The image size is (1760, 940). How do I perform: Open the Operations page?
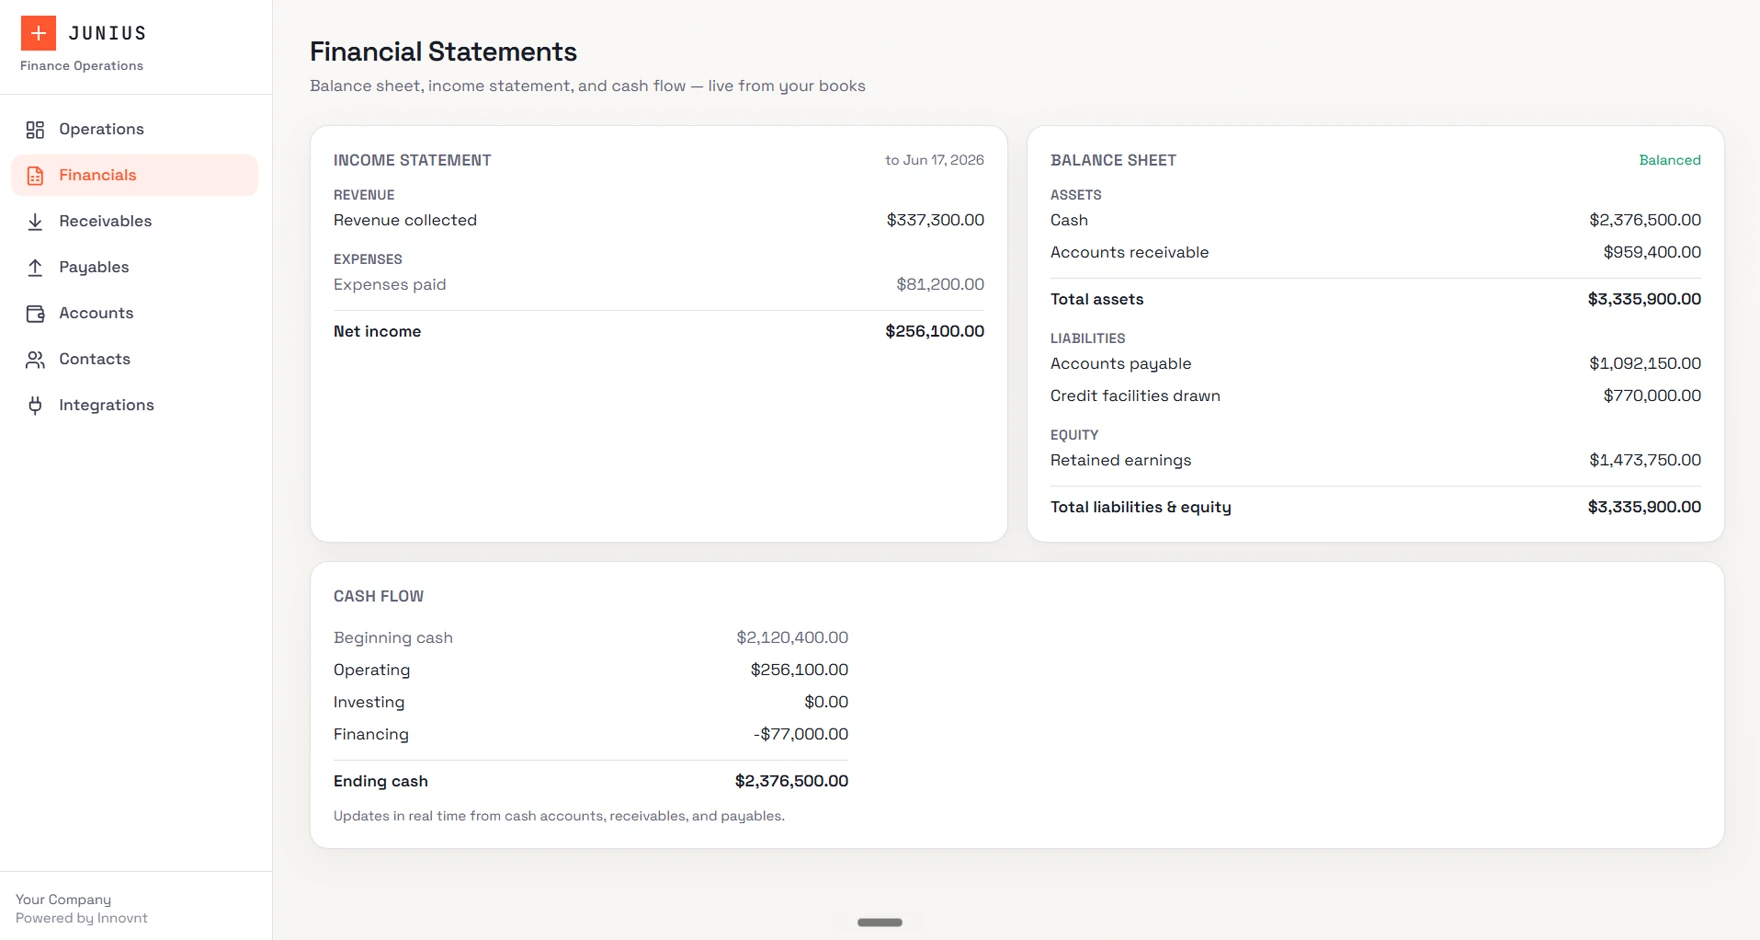(134, 129)
